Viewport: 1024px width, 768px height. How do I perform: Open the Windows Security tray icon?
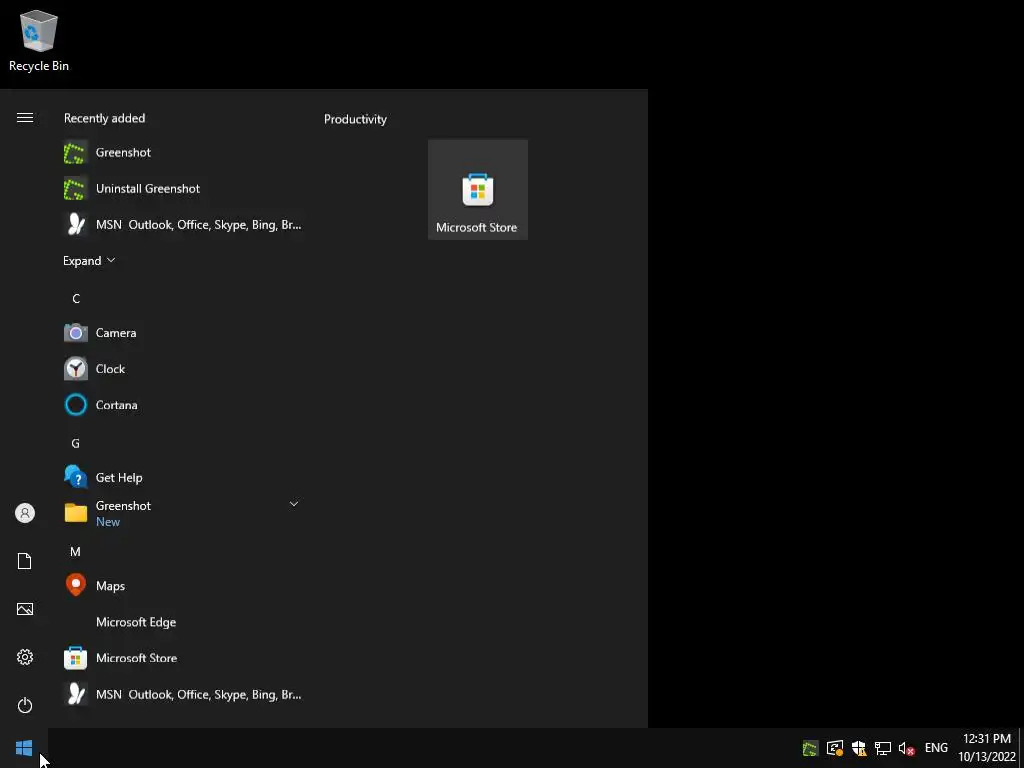tap(859, 748)
